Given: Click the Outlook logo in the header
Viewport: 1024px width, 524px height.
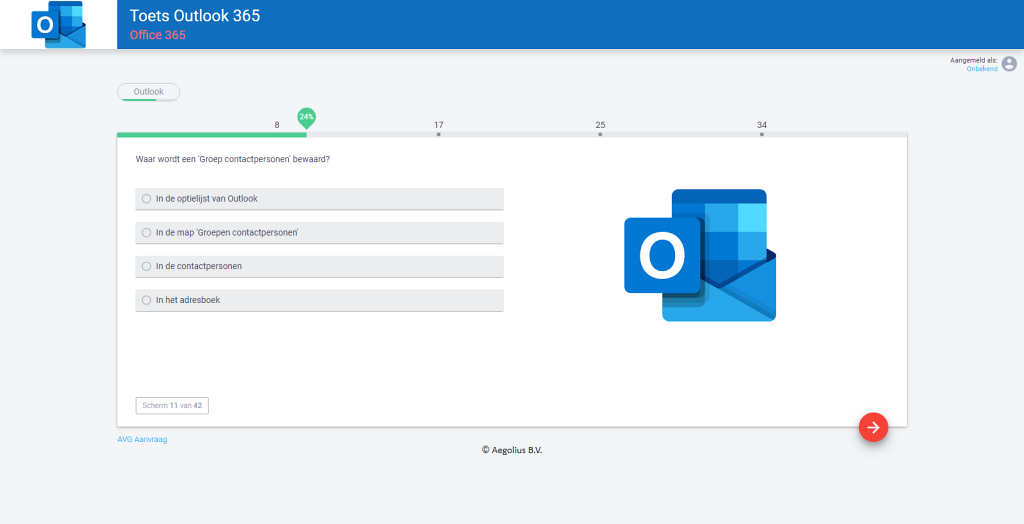Looking at the screenshot, I should [x=58, y=24].
